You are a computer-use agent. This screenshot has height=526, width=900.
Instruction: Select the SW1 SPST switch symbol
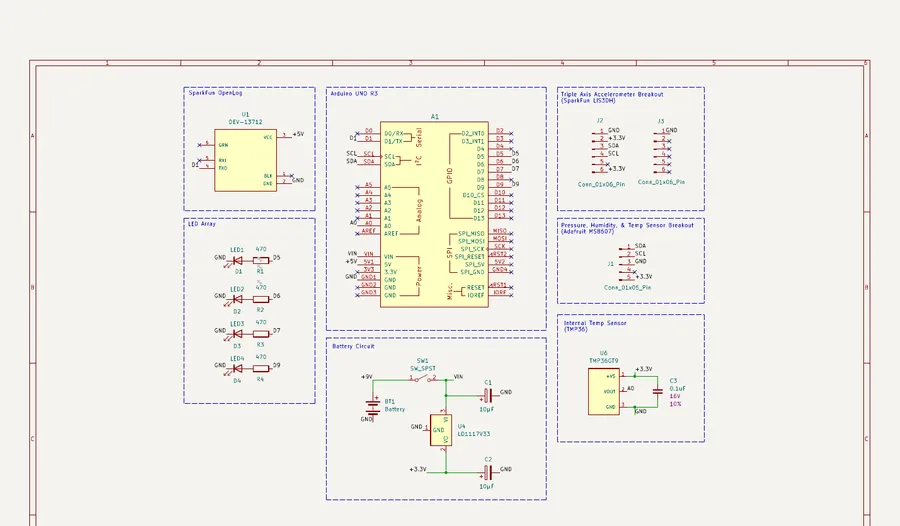(x=423, y=378)
